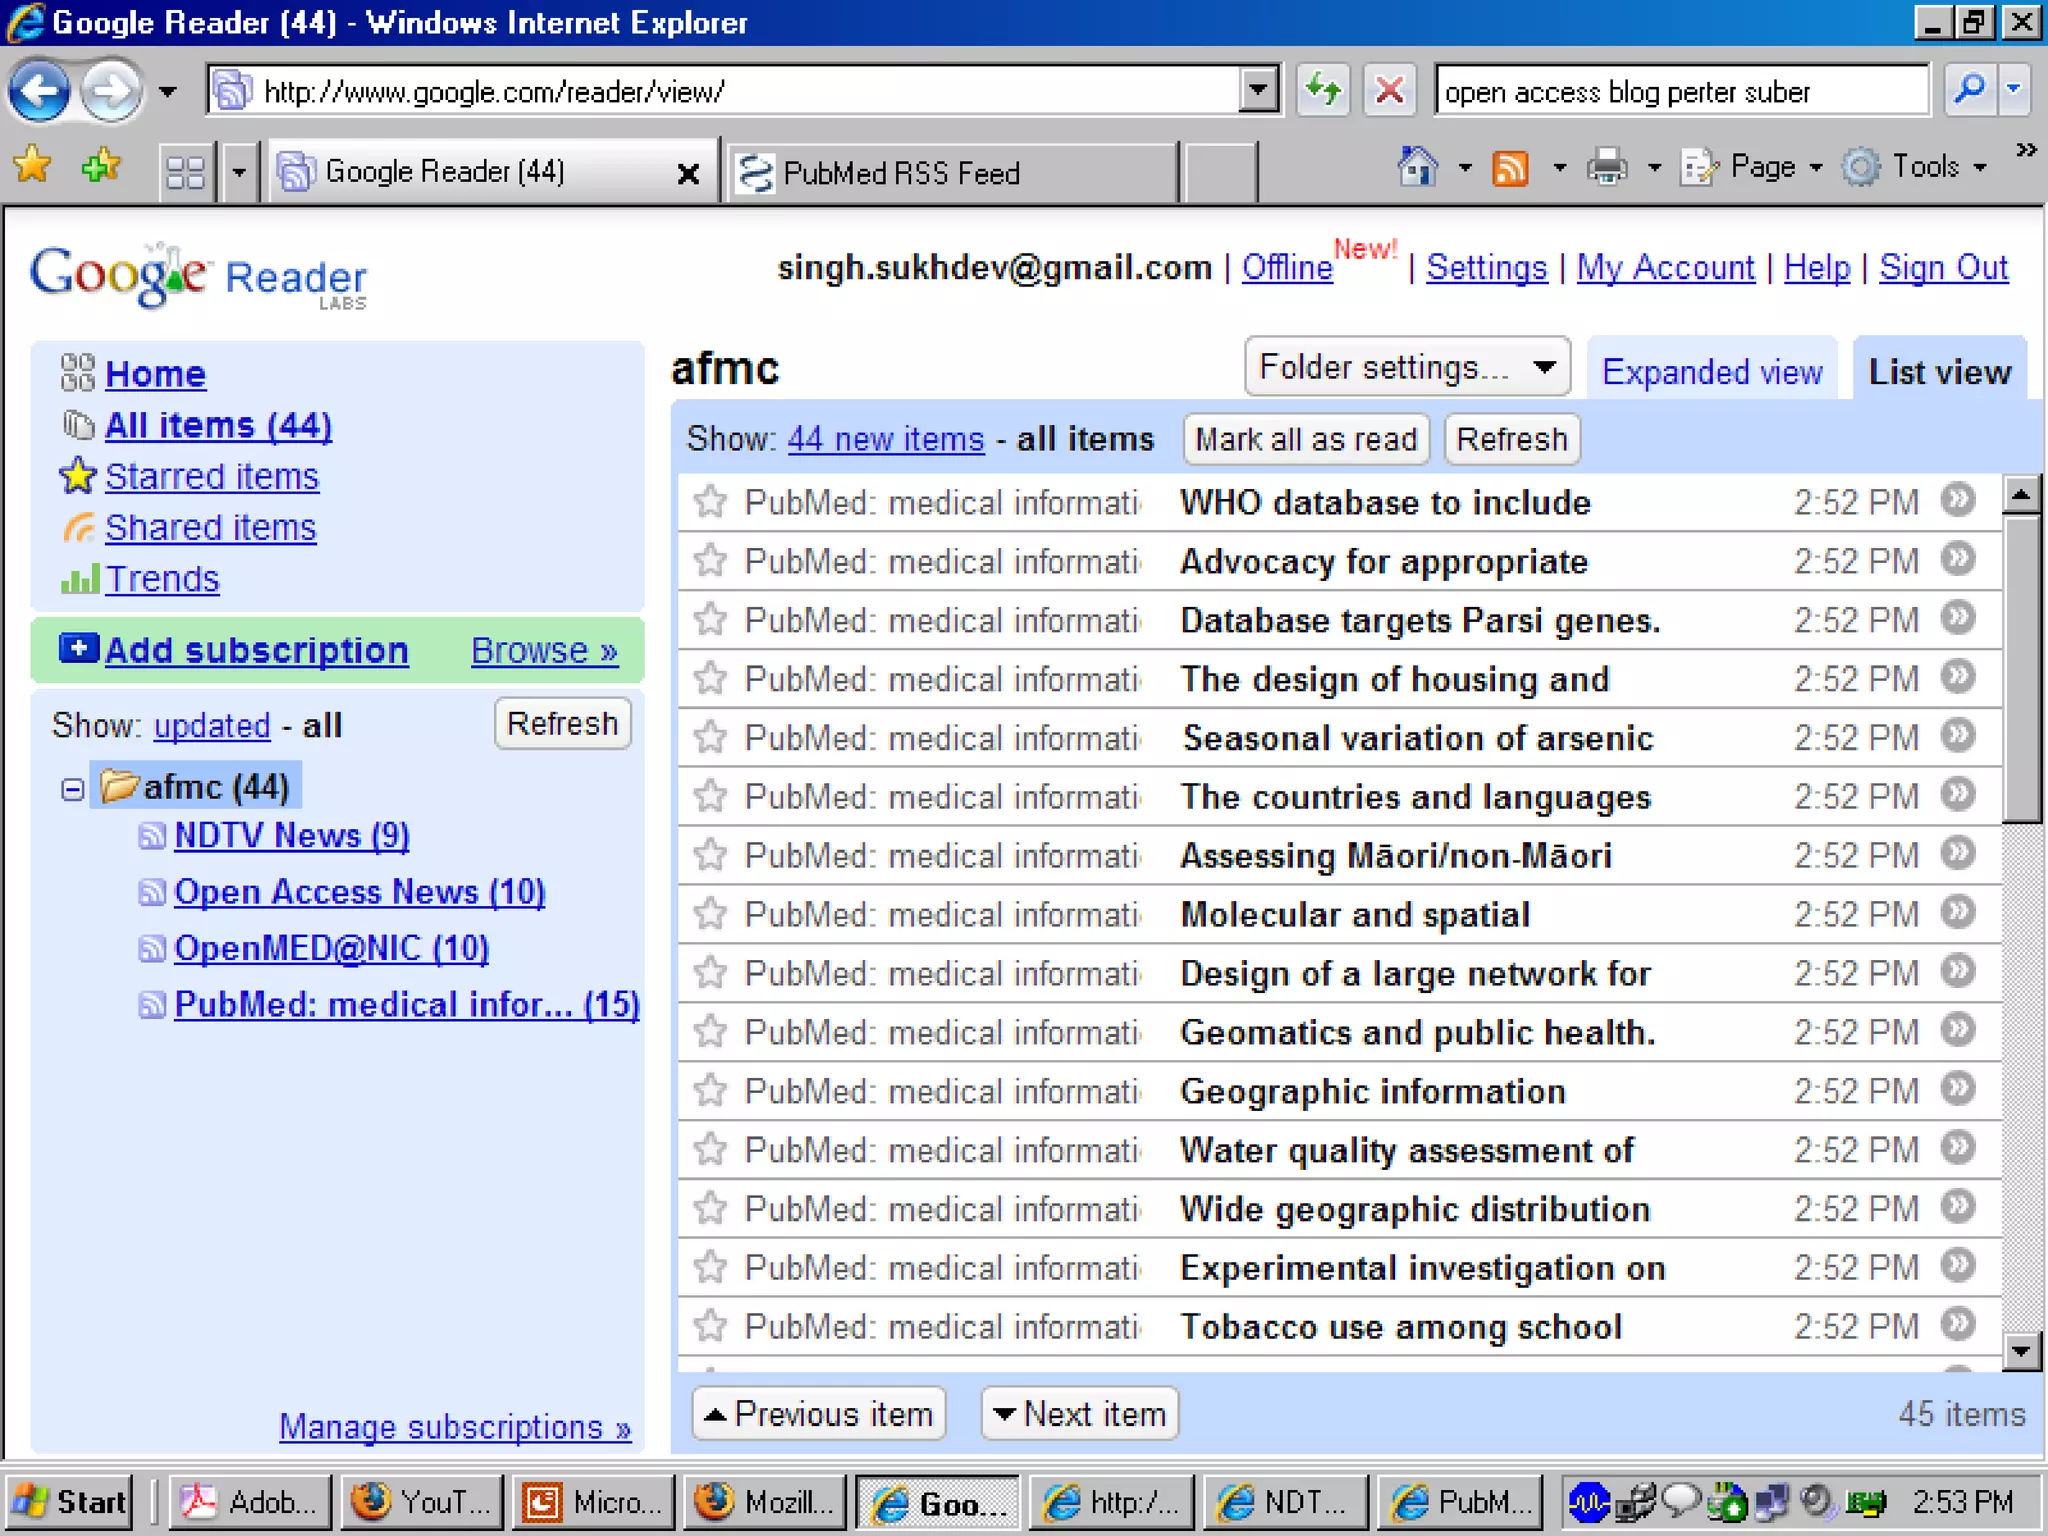Click the item list scroll-down arrow
Viewport: 2048px width, 1536px height.
(x=2021, y=1352)
